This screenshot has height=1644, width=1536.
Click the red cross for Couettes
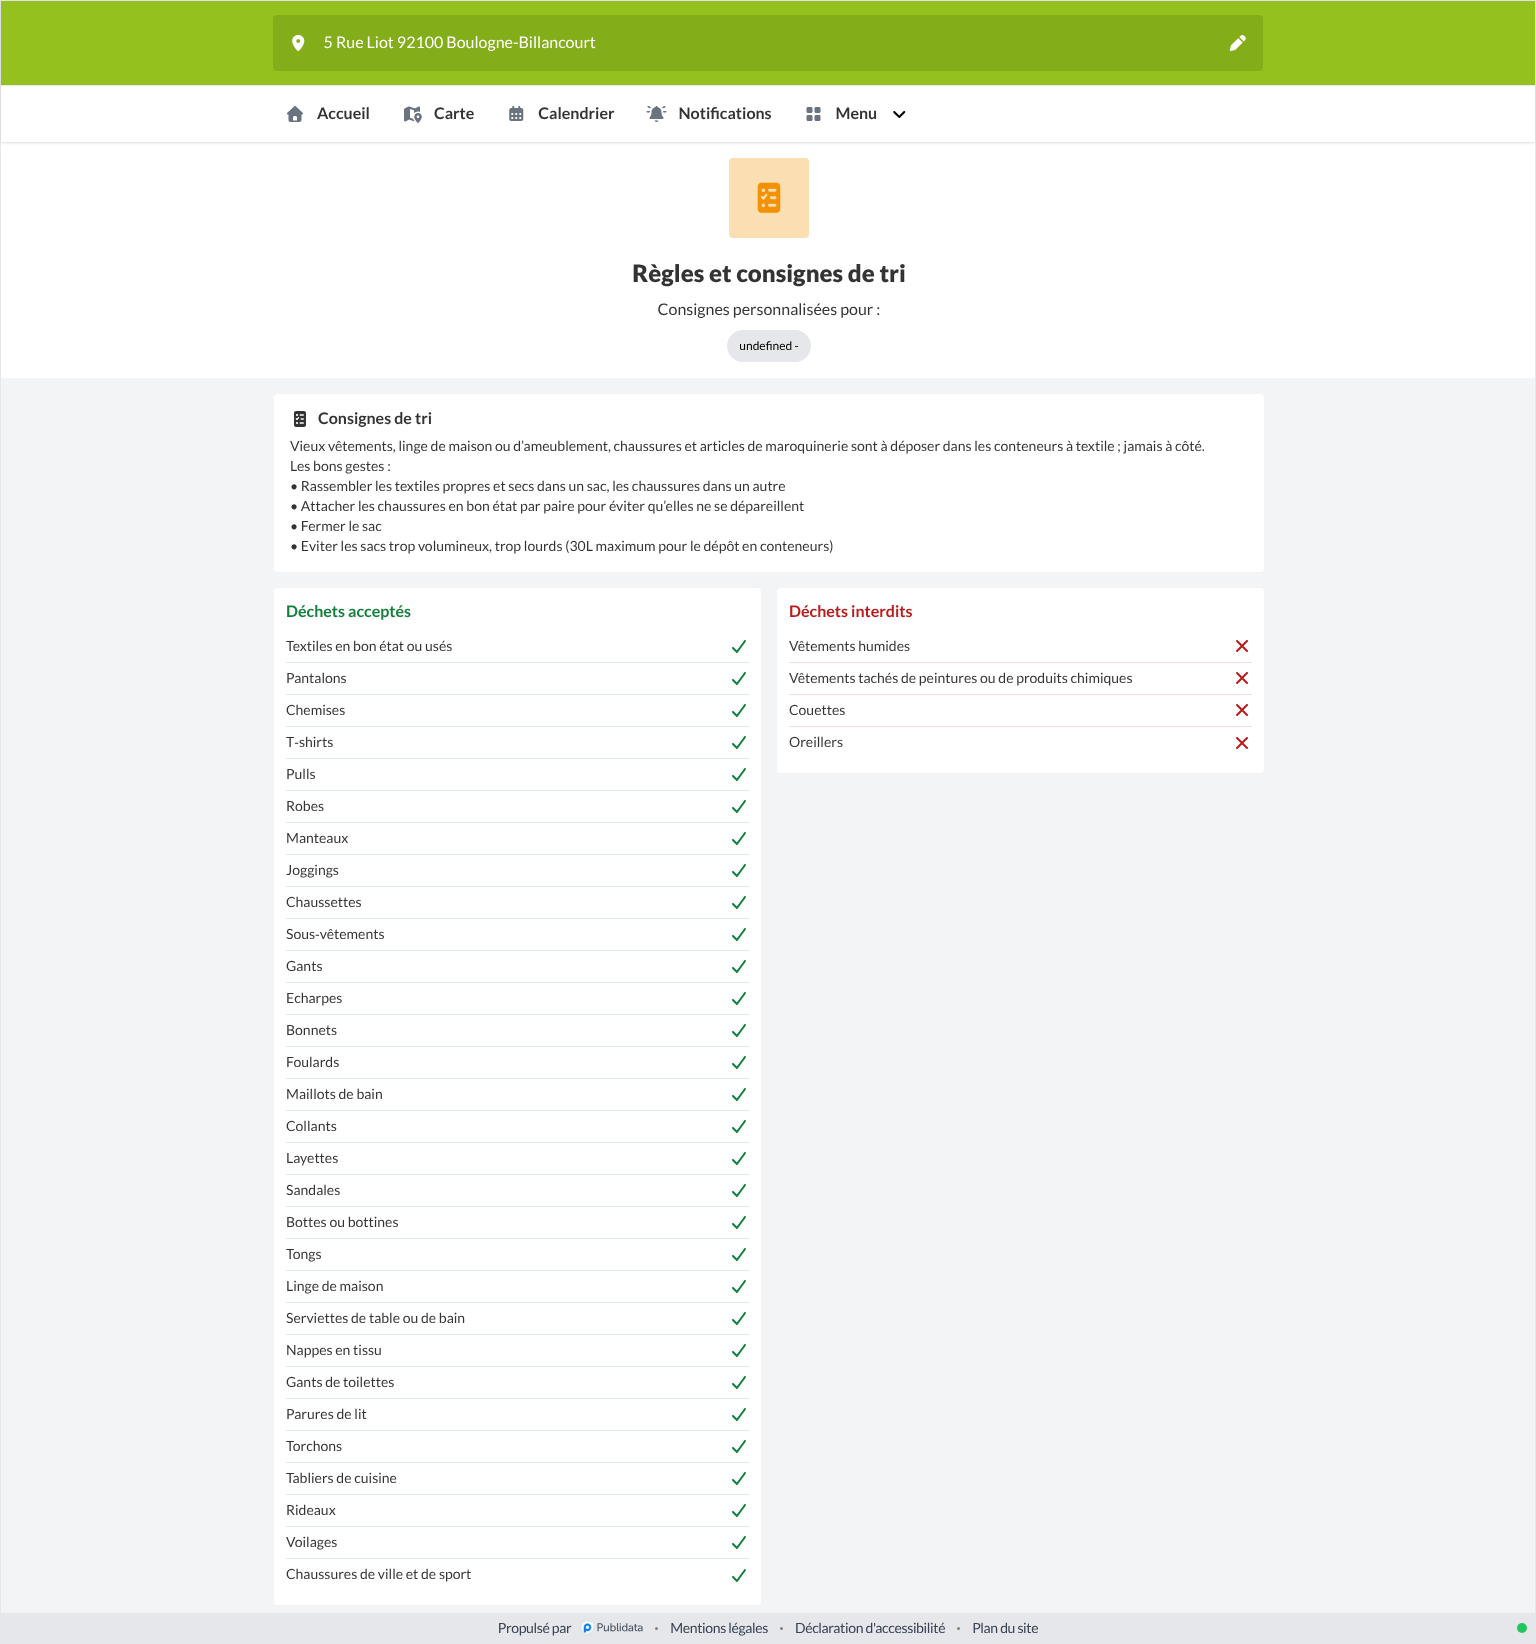[1242, 710]
